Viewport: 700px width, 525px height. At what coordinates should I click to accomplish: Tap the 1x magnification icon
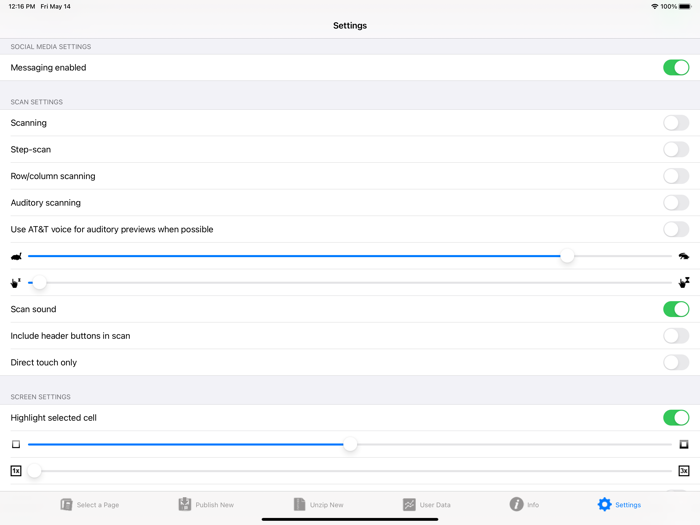pyautogui.click(x=16, y=471)
